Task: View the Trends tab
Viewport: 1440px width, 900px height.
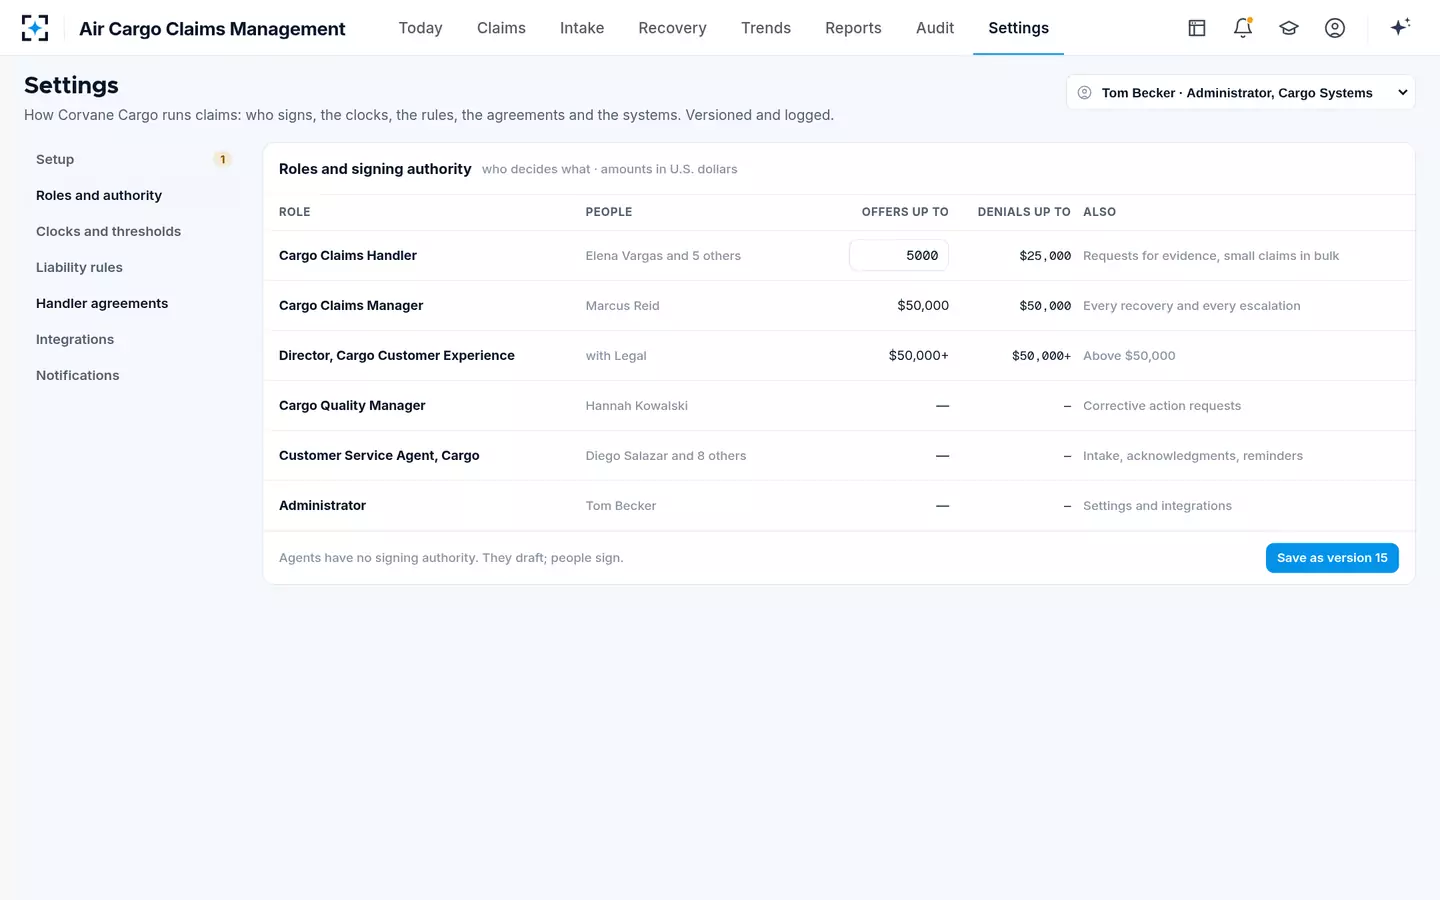Action: 766,28
